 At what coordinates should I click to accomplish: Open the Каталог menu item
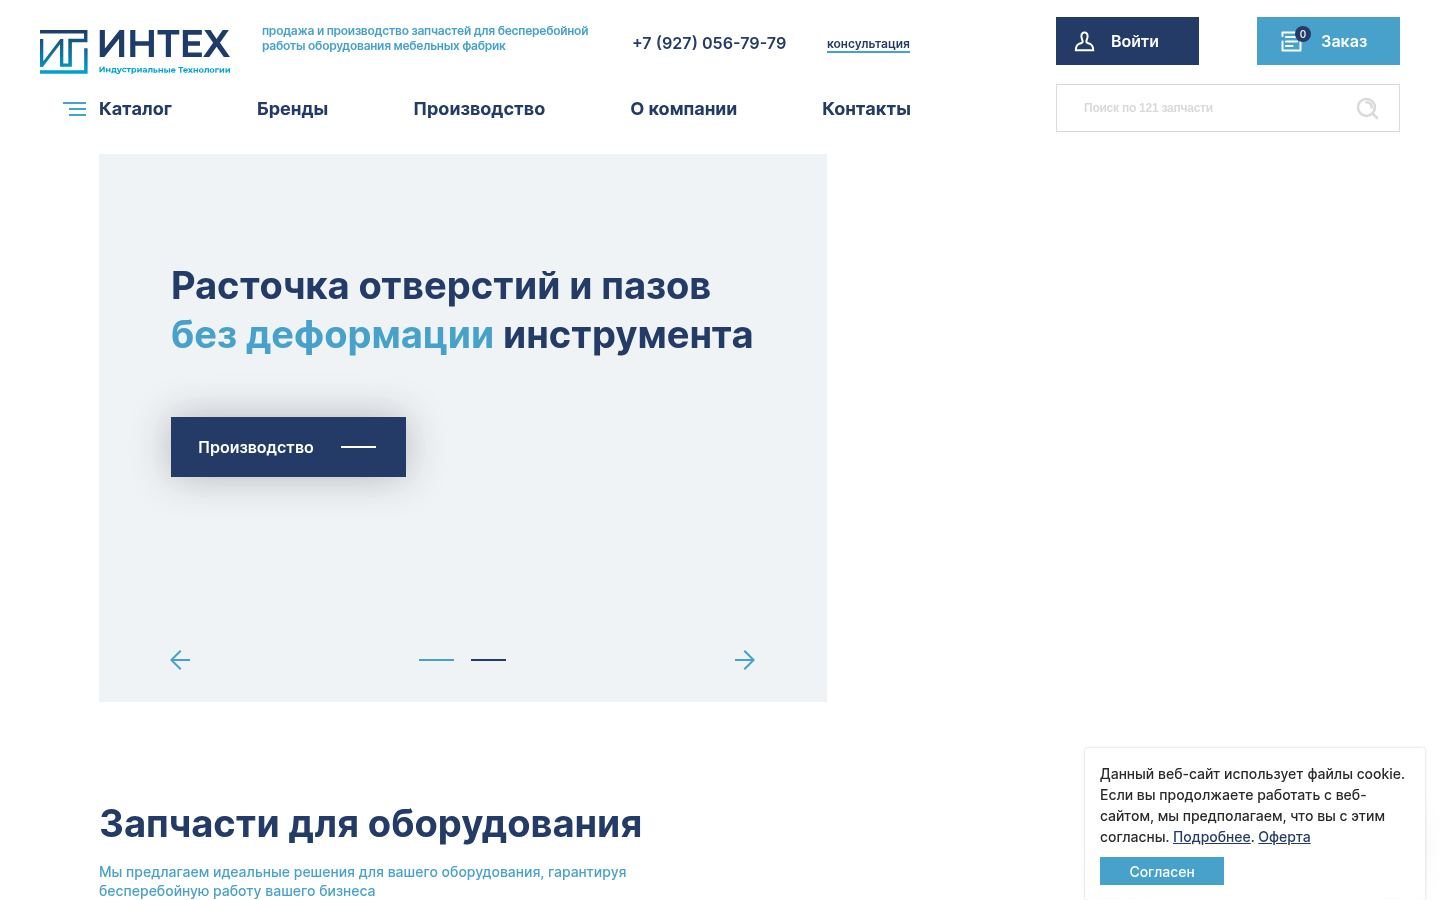[135, 109]
